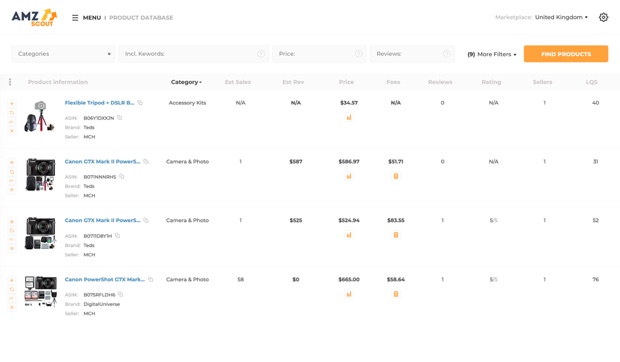This screenshot has width=620, height=362.
Task: Refresh the Flexible Tripod product row
Action: (12, 113)
